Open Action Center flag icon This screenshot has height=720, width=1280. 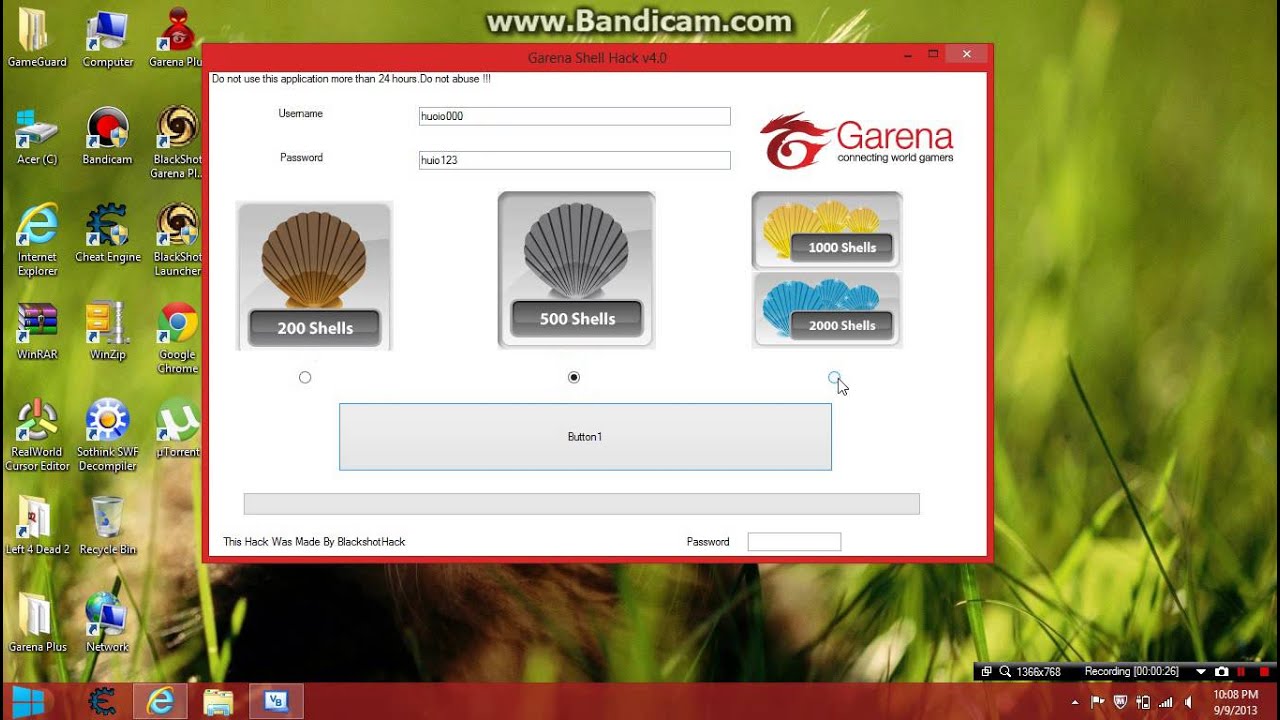pyautogui.click(x=1097, y=702)
